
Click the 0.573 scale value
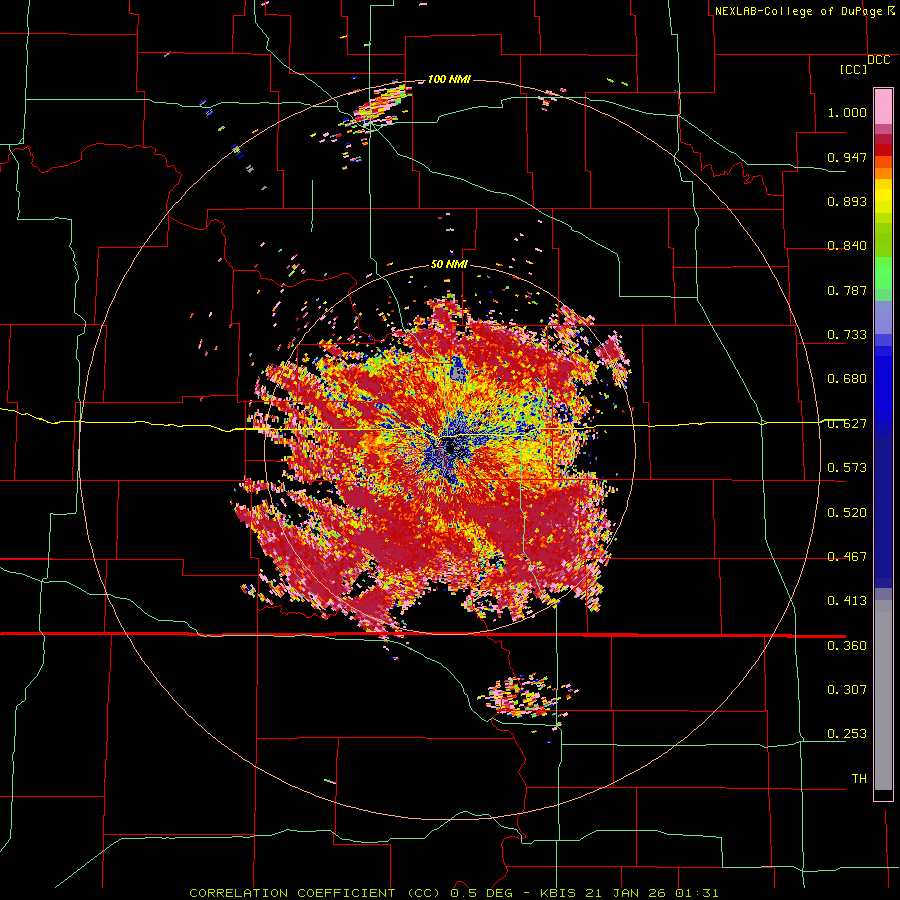pyautogui.click(x=847, y=468)
